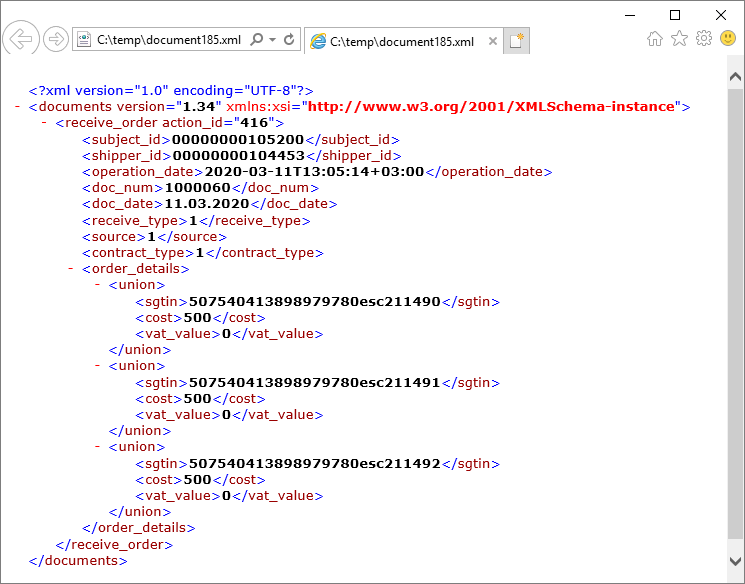The width and height of the screenshot is (745, 584).
Task: Open the Tools gear icon
Action: click(703, 39)
